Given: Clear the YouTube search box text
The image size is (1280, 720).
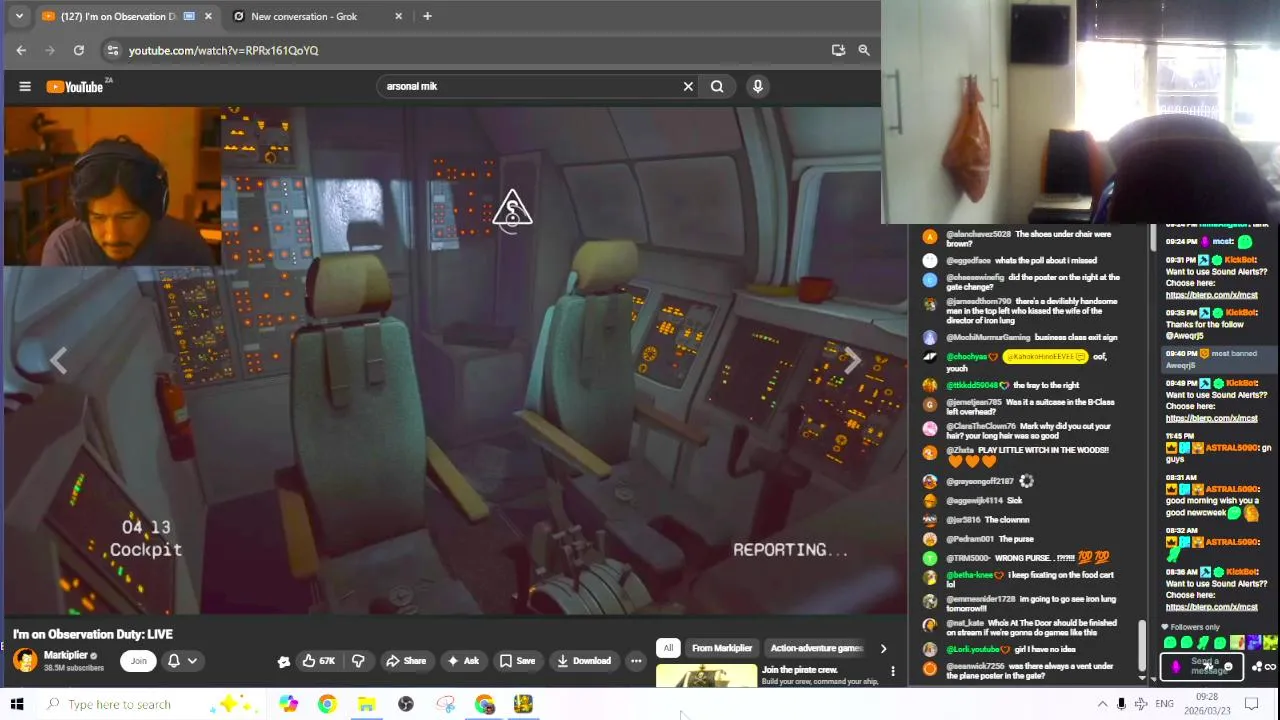Looking at the screenshot, I should click(x=688, y=86).
